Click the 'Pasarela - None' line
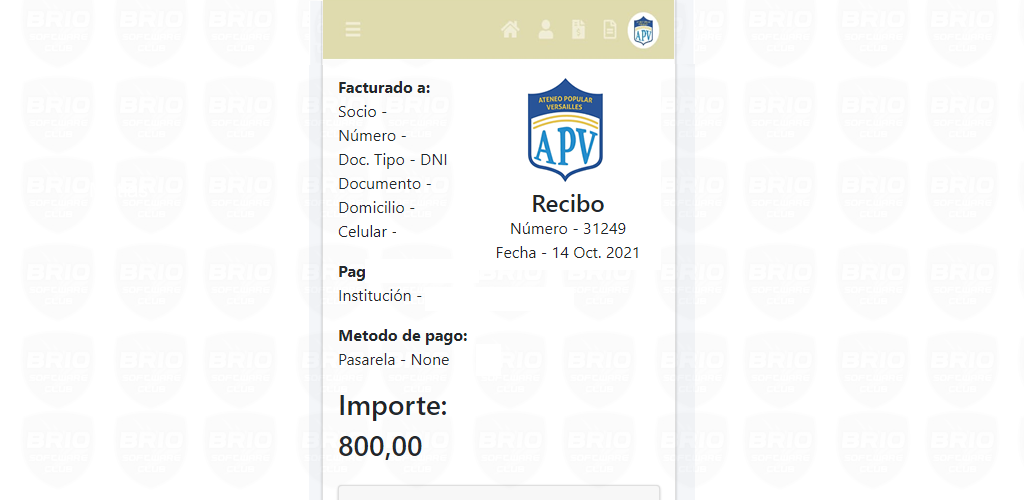Screen dimensions: 1024x500 point(394,360)
